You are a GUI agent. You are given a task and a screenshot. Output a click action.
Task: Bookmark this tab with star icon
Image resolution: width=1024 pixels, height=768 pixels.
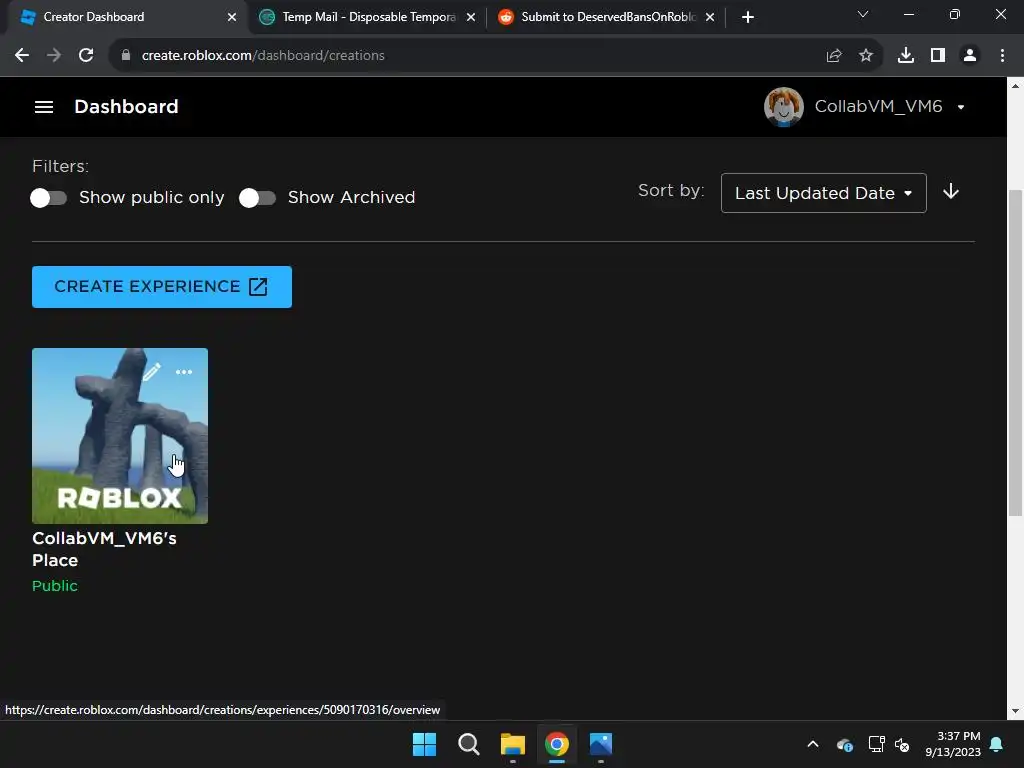click(x=866, y=56)
